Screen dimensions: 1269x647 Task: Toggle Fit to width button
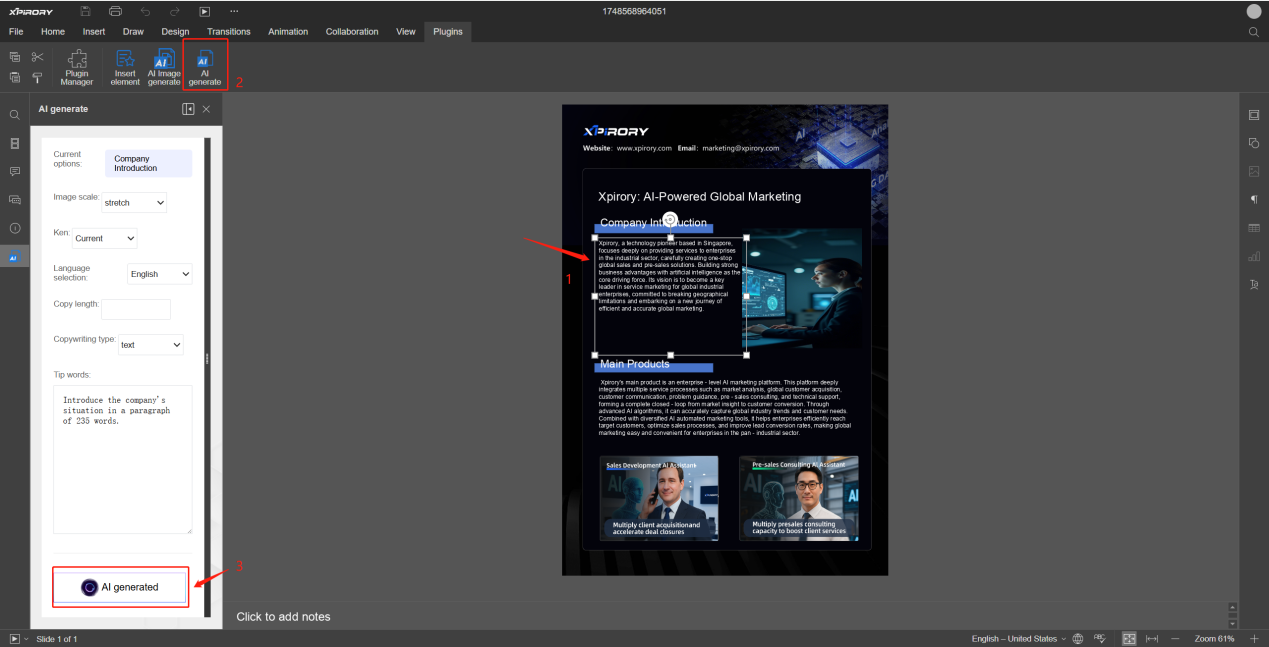(x=1152, y=638)
